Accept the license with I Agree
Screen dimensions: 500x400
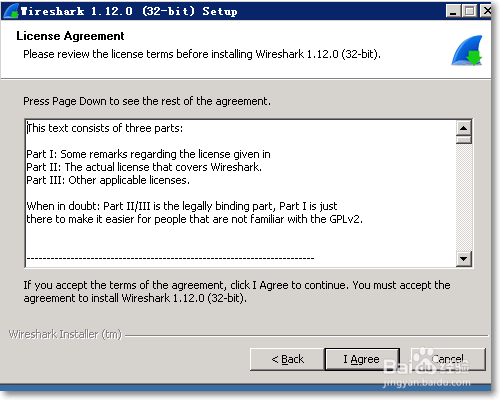coord(362,359)
